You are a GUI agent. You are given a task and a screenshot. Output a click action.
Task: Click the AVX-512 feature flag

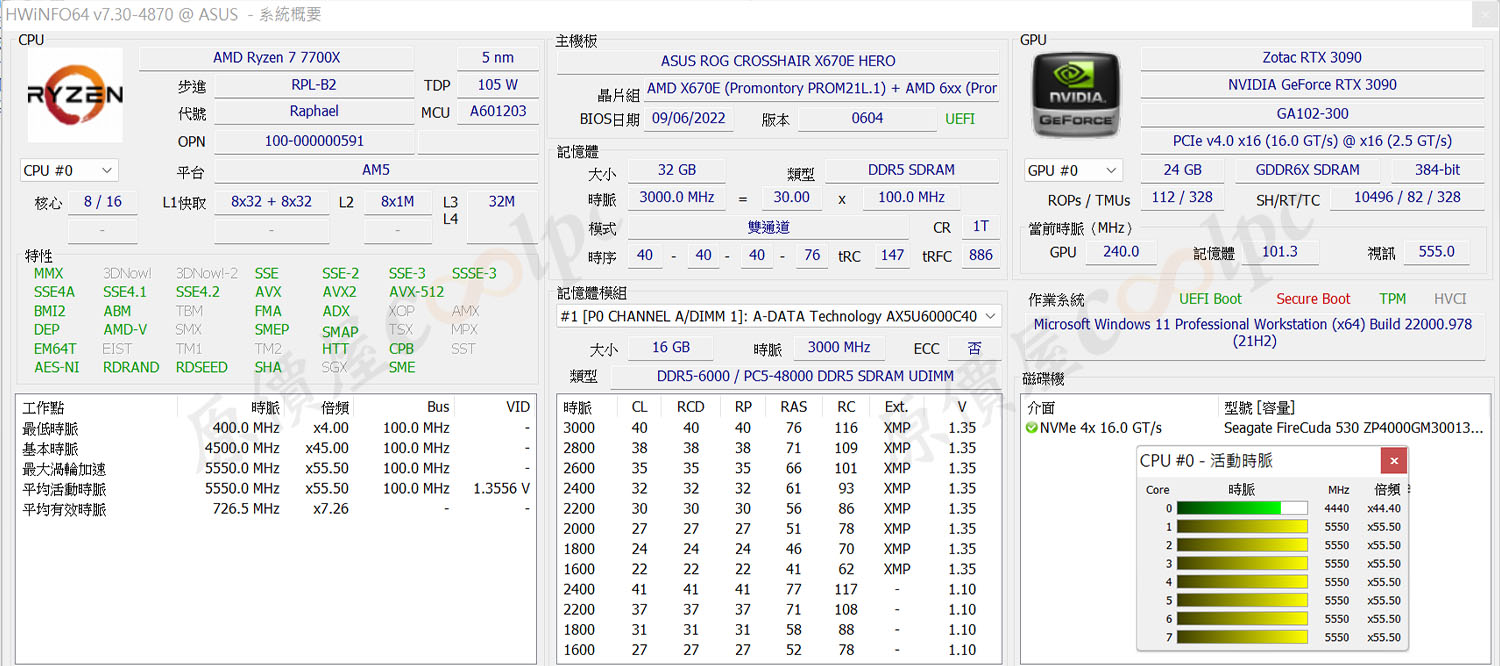click(416, 292)
